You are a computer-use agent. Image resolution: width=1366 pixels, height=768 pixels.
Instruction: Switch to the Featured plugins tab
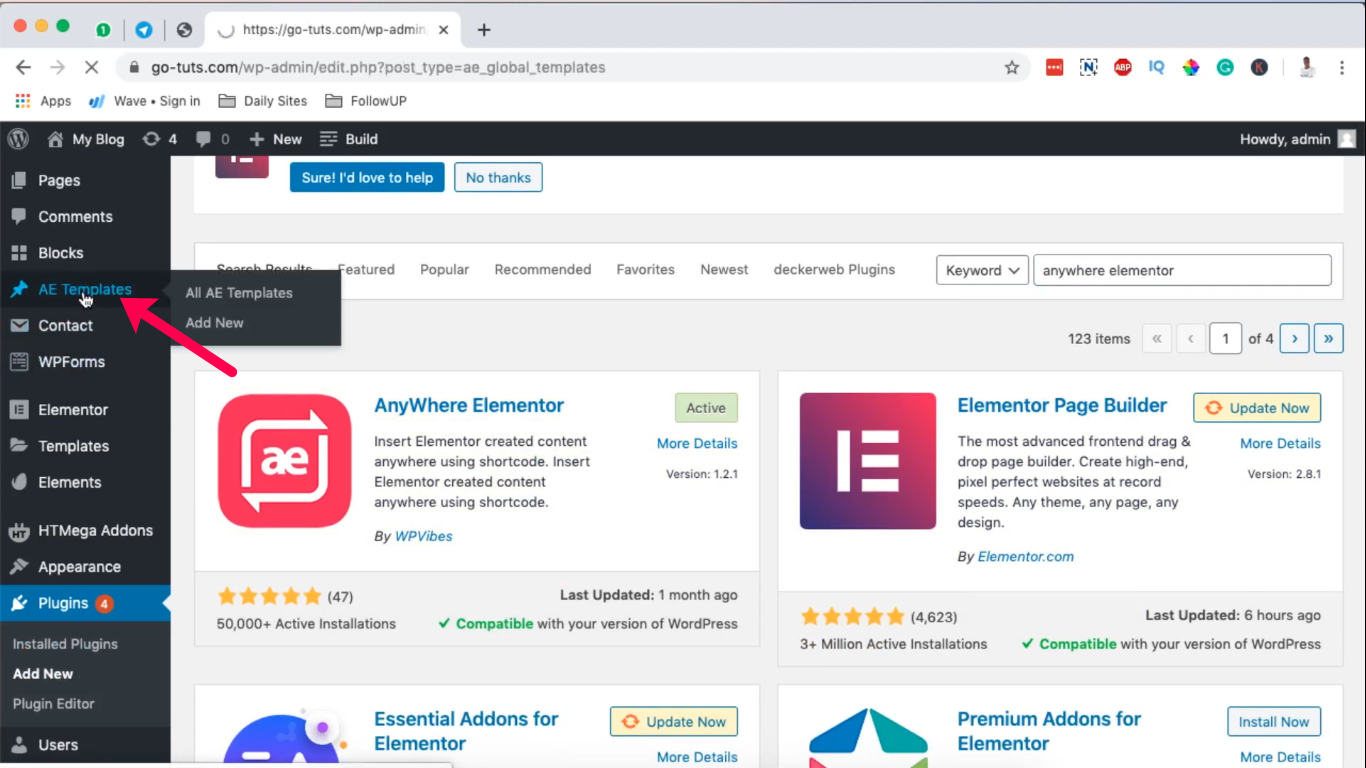(x=366, y=270)
